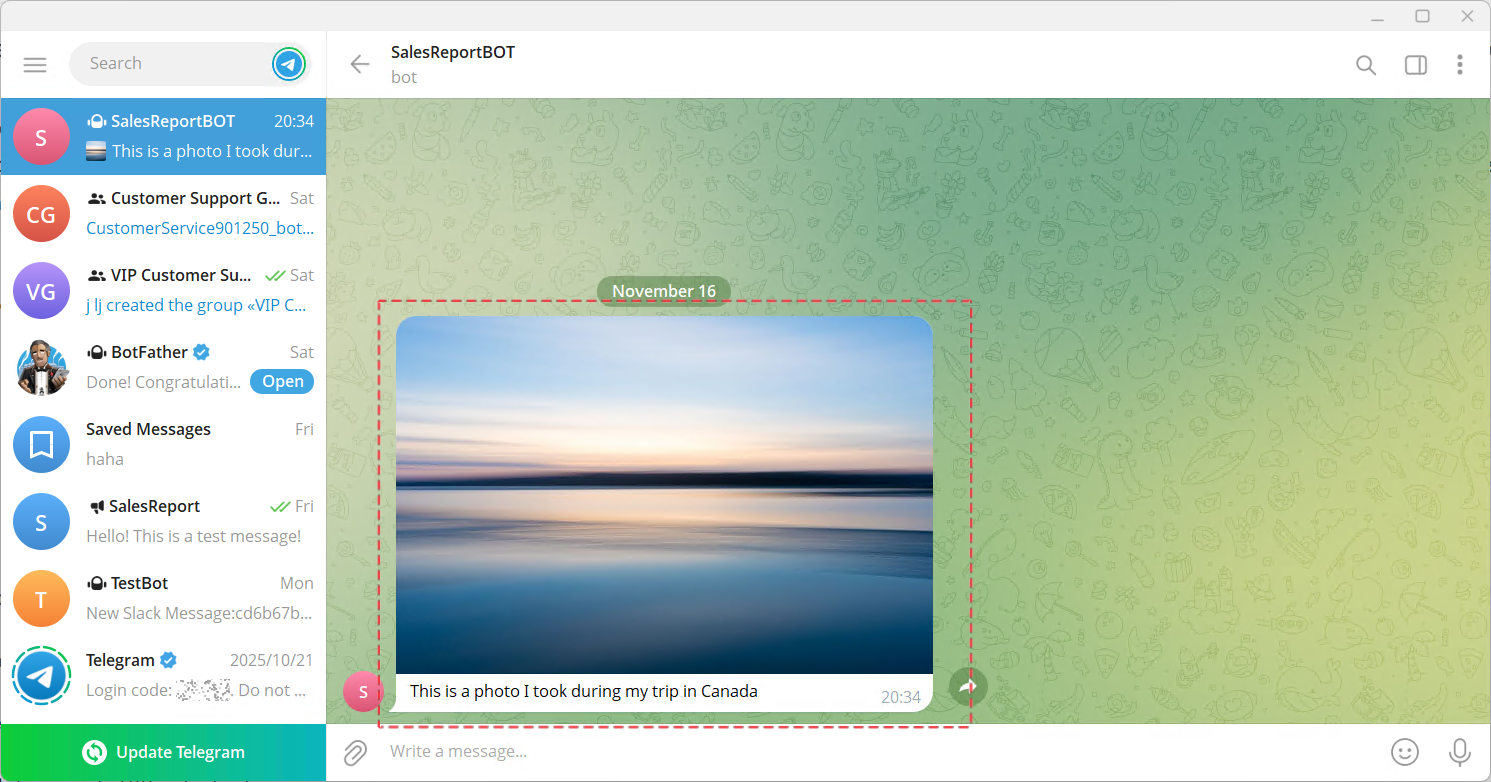Go back using the arrow icon
The height and width of the screenshot is (782, 1491).
pyautogui.click(x=359, y=65)
